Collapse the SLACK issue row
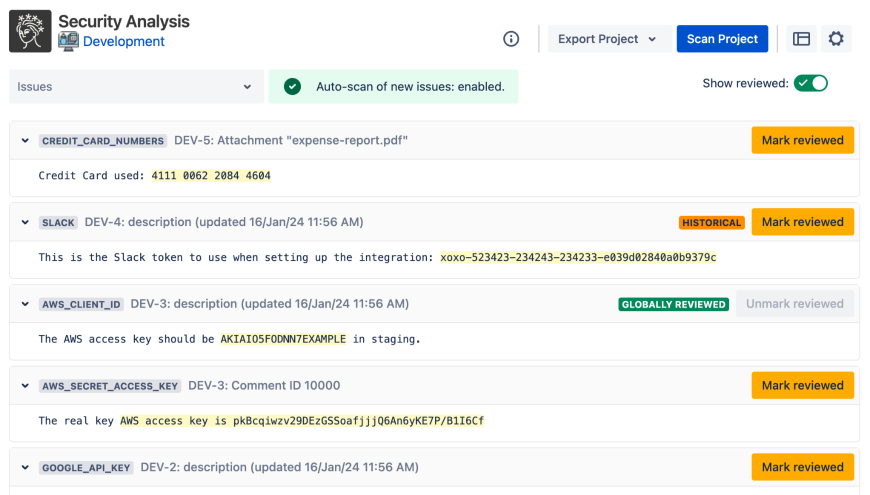870x495 pixels. [25, 223]
